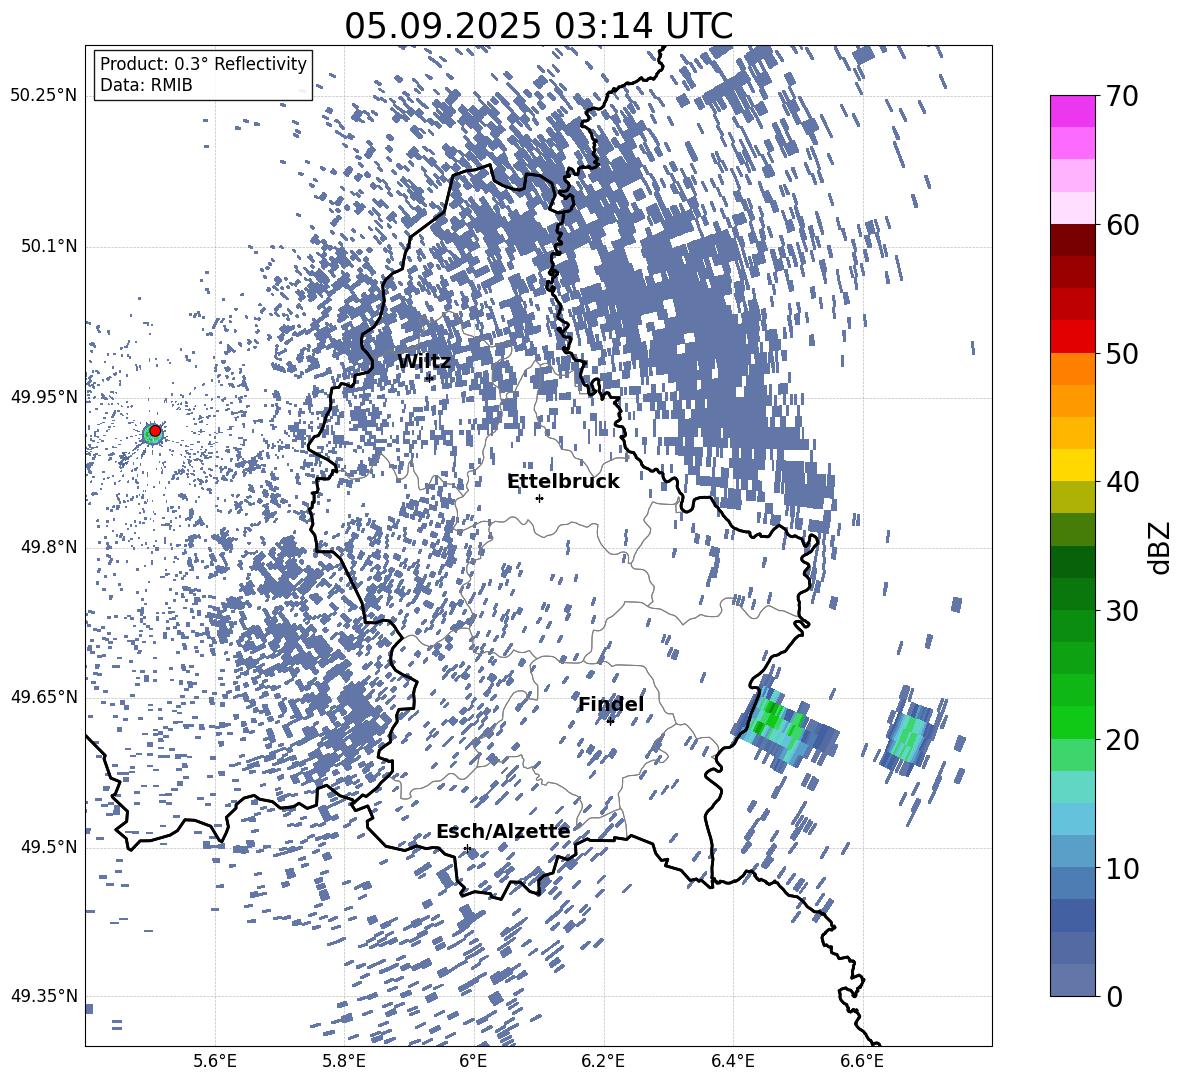This screenshot has width=1184, height=1081.
Task: Click the Wiltz city label
Action: (424, 362)
